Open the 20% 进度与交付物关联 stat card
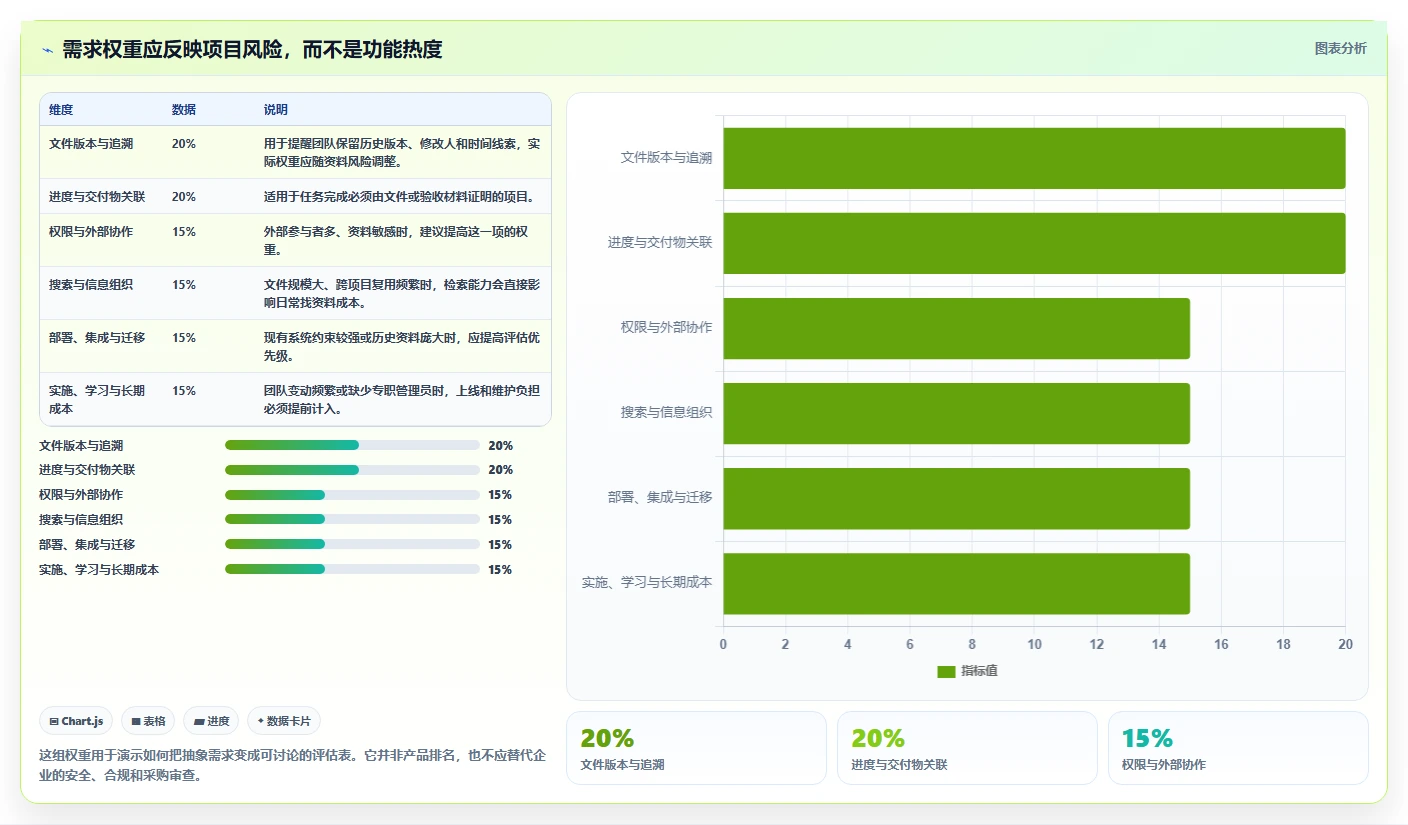 pyautogui.click(x=967, y=748)
